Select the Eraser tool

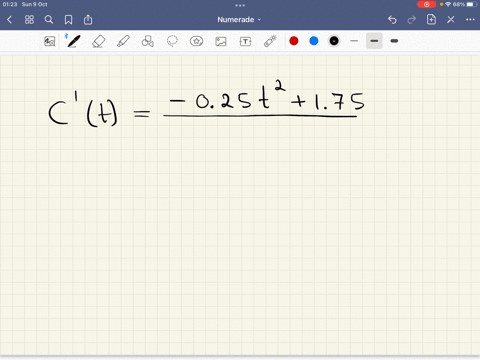pyautogui.click(x=99, y=41)
